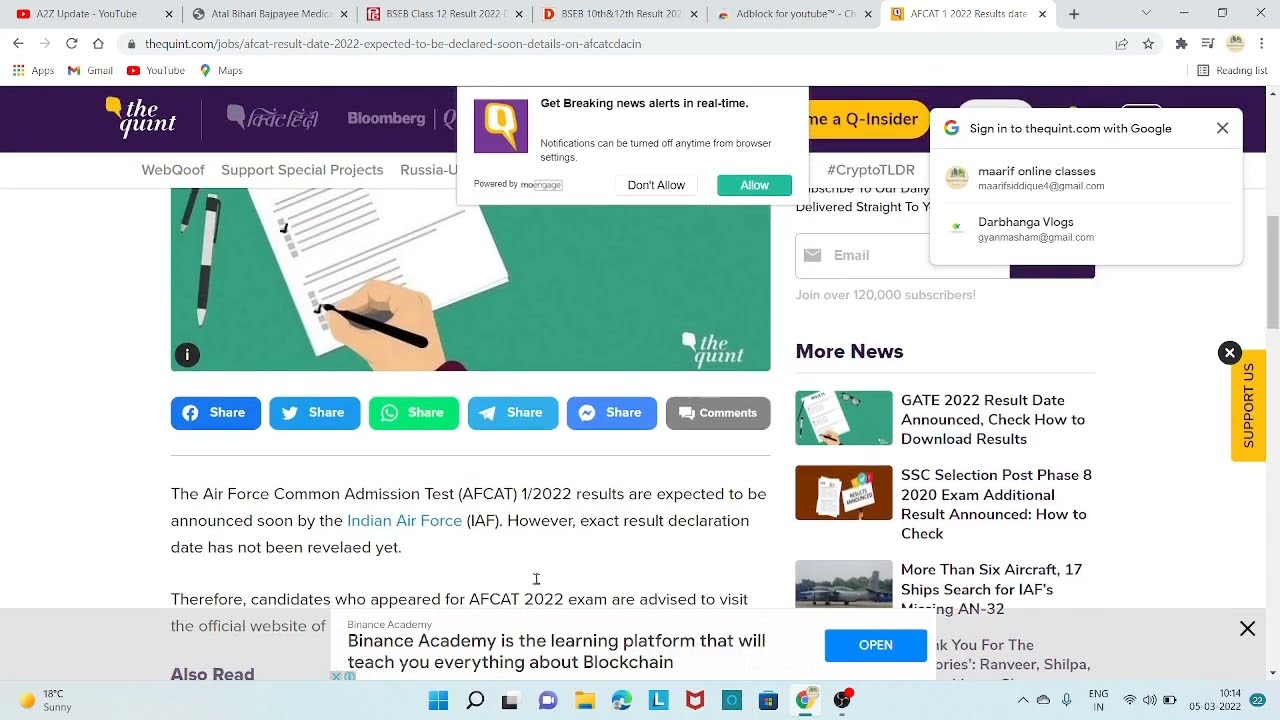Choose the maarif online classes account
Image resolution: width=1280 pixels, height=720 pixels.
point(1085,178)
